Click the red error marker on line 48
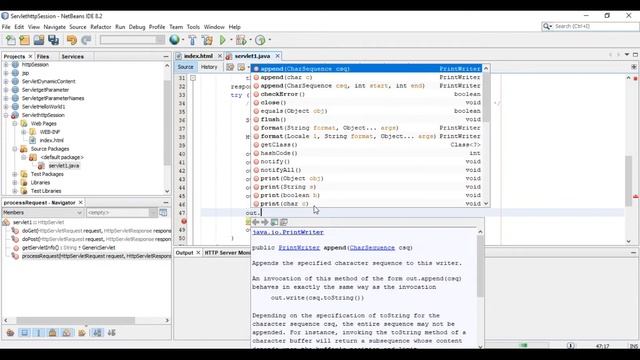This screenshot has height=360, width=640. [184, 221]
